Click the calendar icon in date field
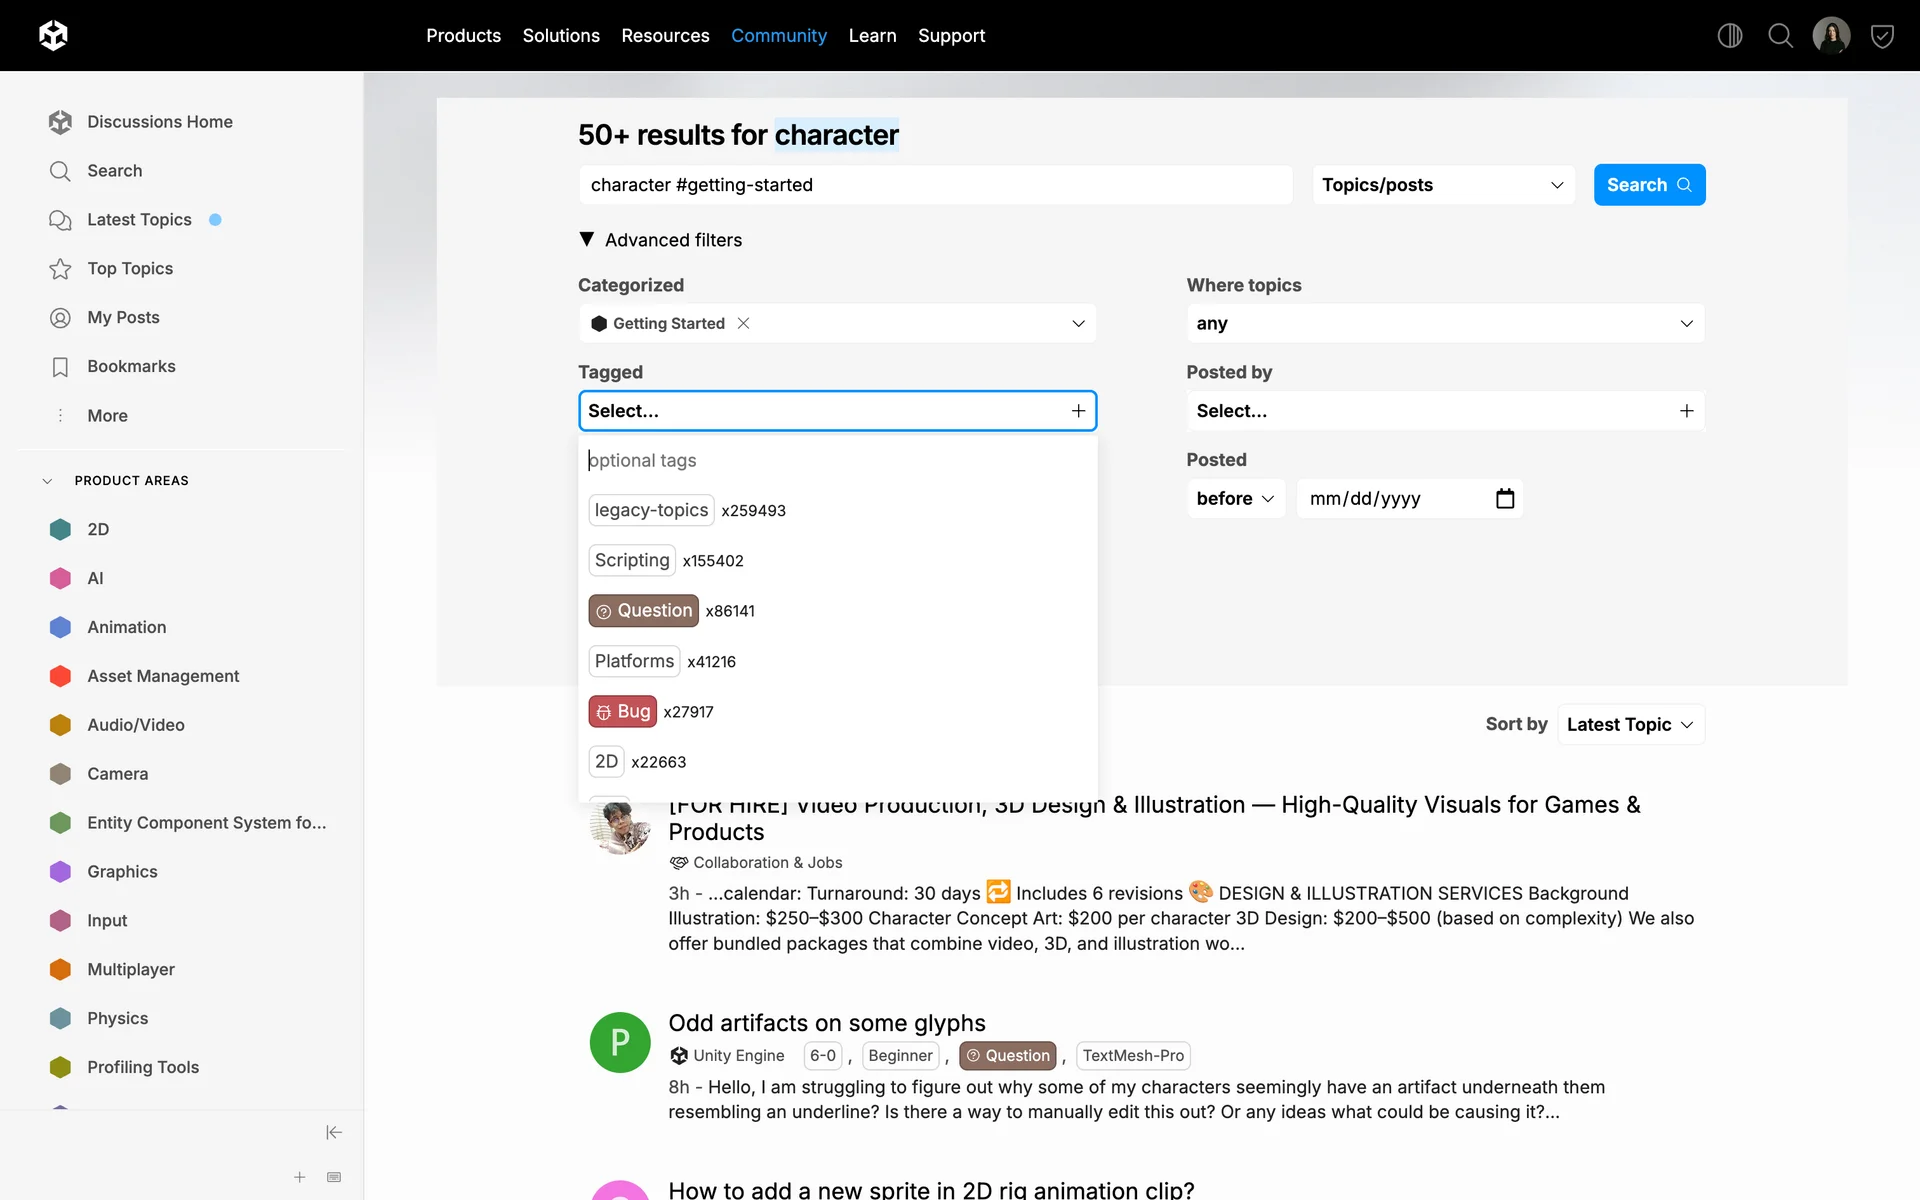This screenshot has width=1920, height=1200. click(1504, 498)
